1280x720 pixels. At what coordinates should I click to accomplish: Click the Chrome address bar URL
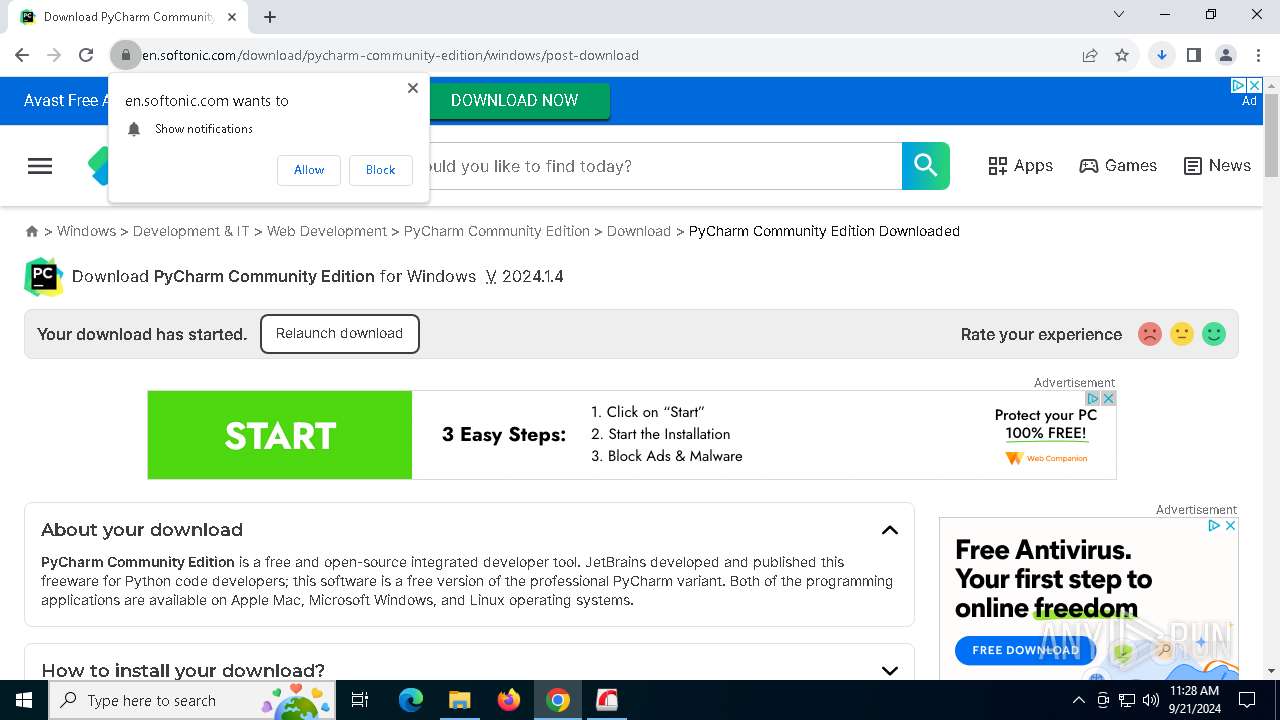coord(390,55)
